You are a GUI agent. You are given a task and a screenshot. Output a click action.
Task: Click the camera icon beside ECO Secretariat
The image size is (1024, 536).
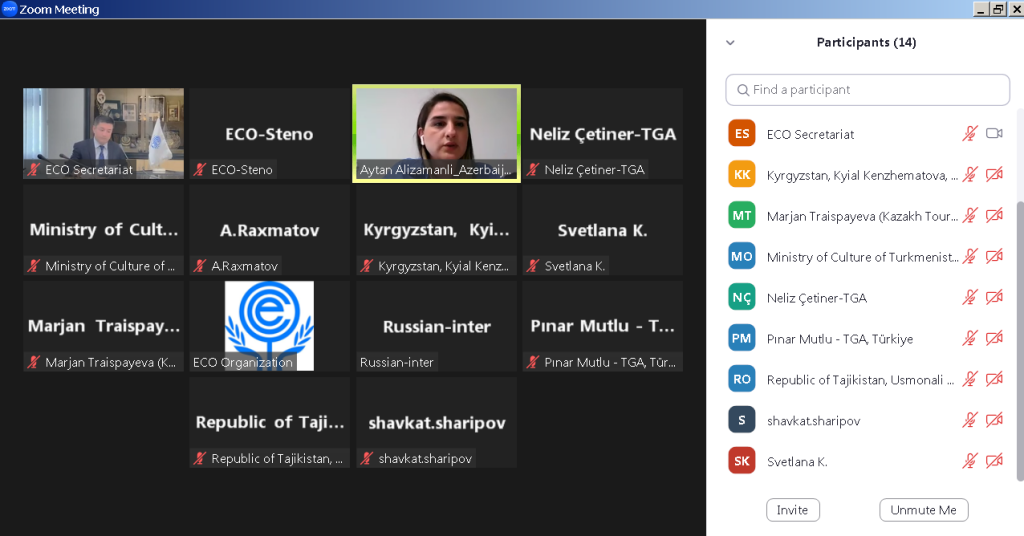coord(994,134)
